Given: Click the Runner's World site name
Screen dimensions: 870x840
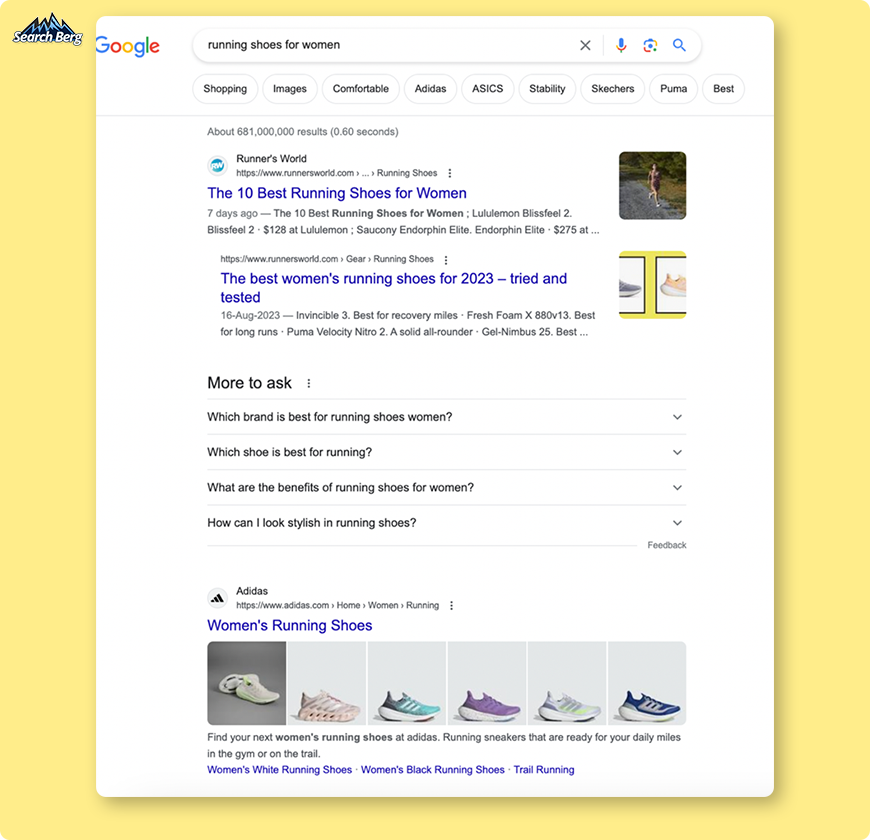Looking at the screenshot, I should (271, 159).
